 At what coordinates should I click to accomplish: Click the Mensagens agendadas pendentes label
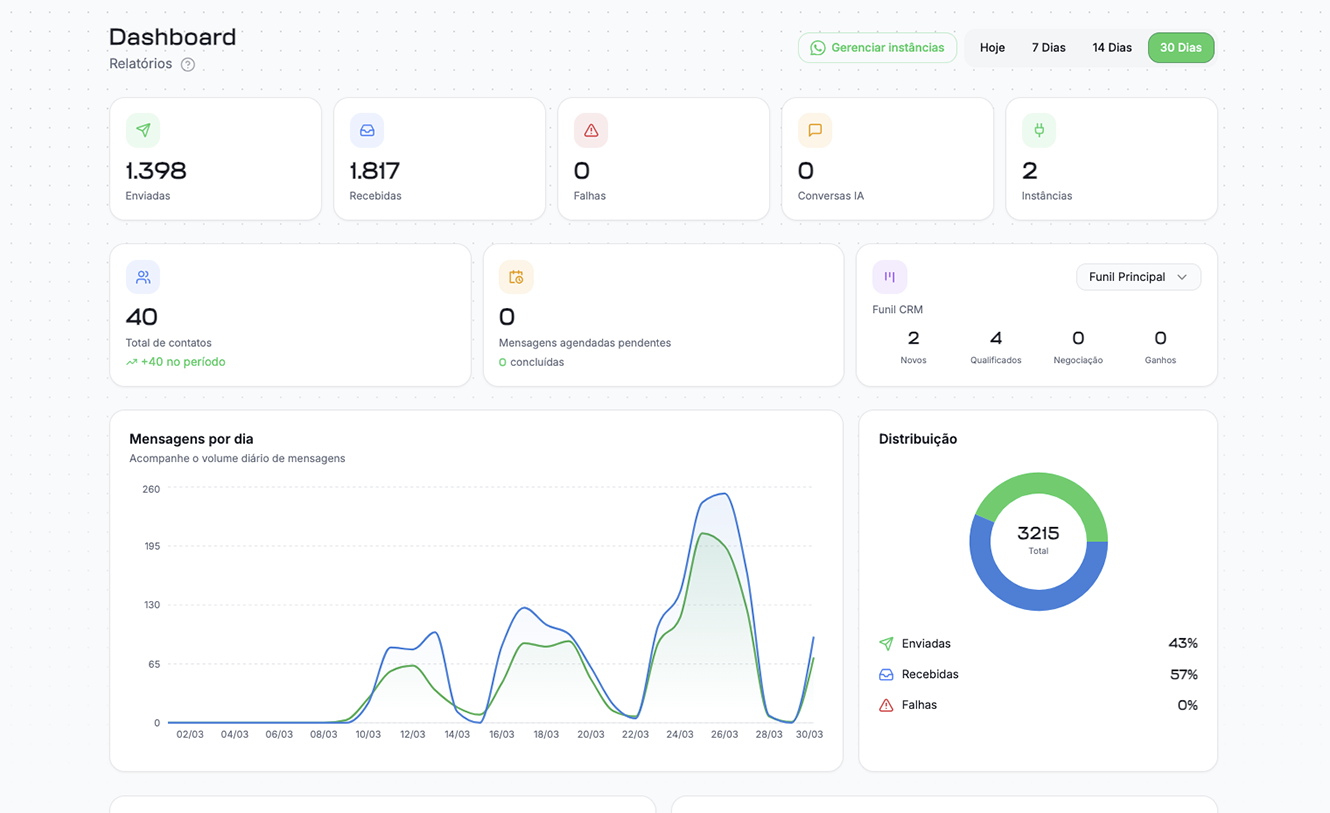(x=585, y=343)
